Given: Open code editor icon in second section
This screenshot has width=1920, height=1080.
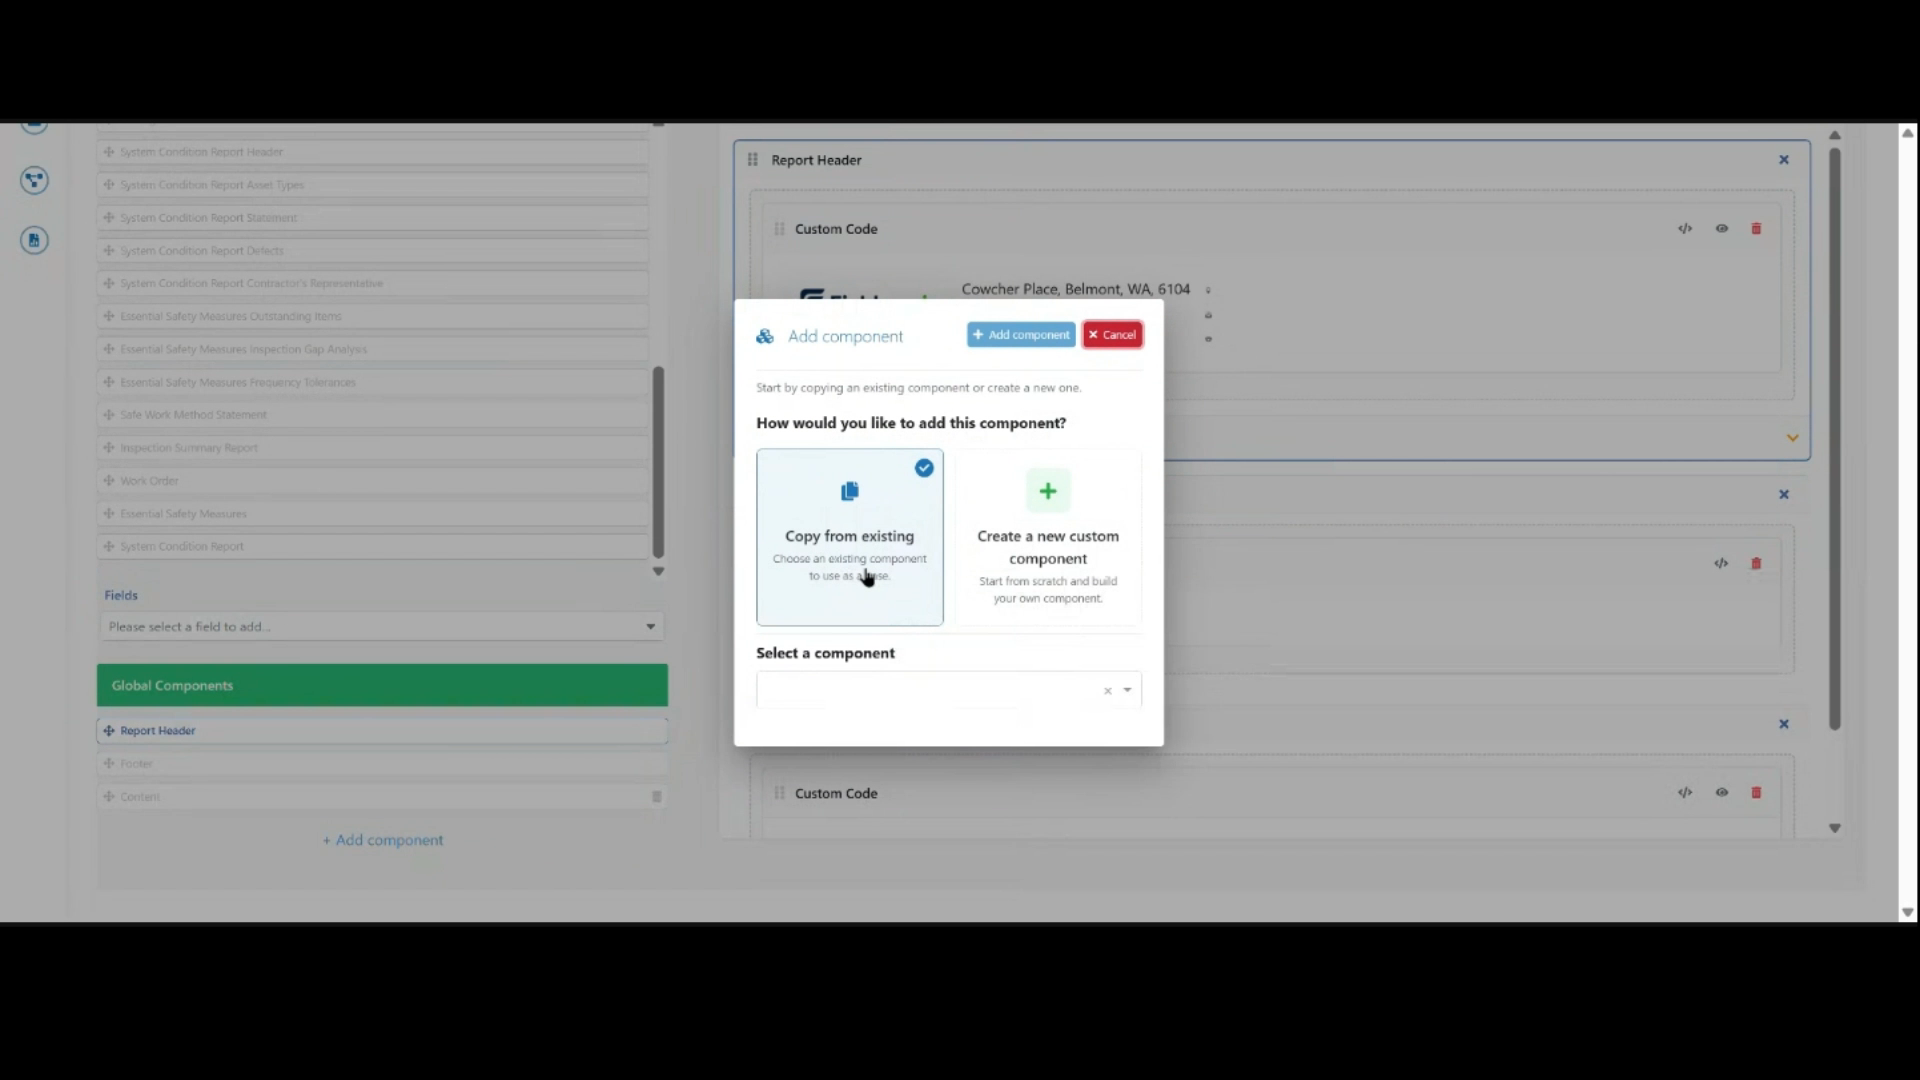Looking at the screenshot, I should click(1721, 563).
